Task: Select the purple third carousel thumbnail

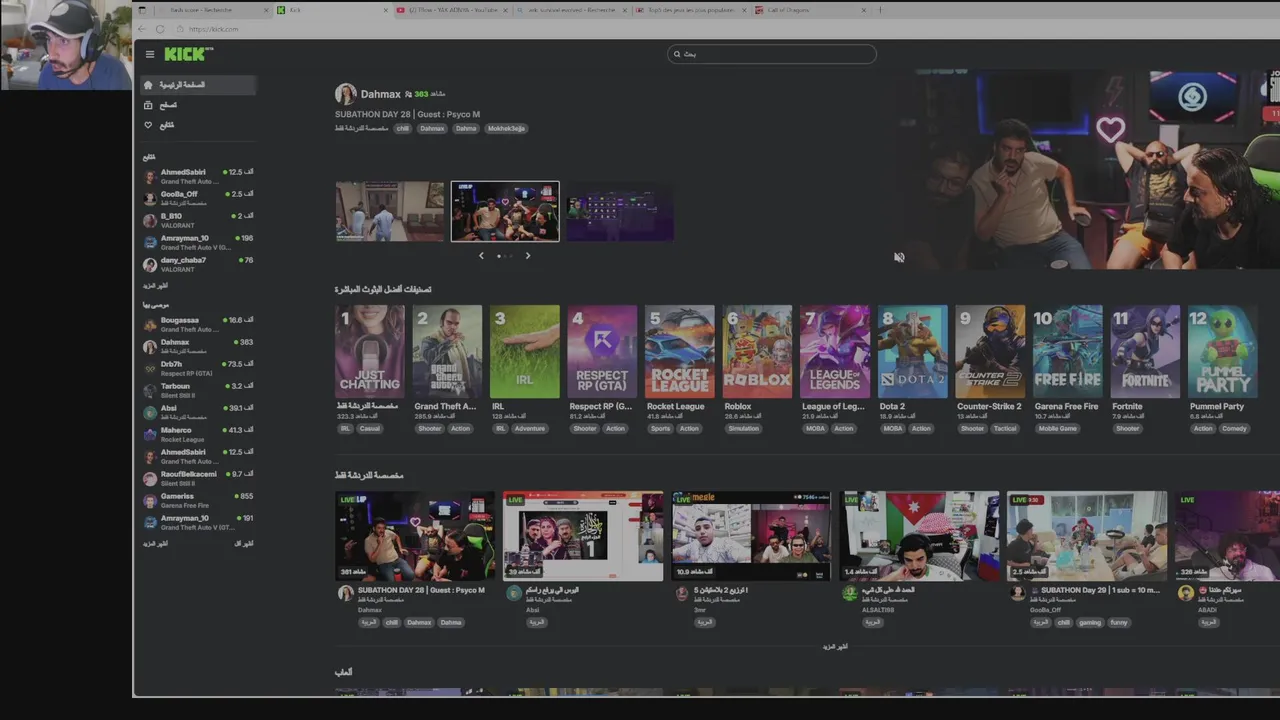Action: [620, 211]
